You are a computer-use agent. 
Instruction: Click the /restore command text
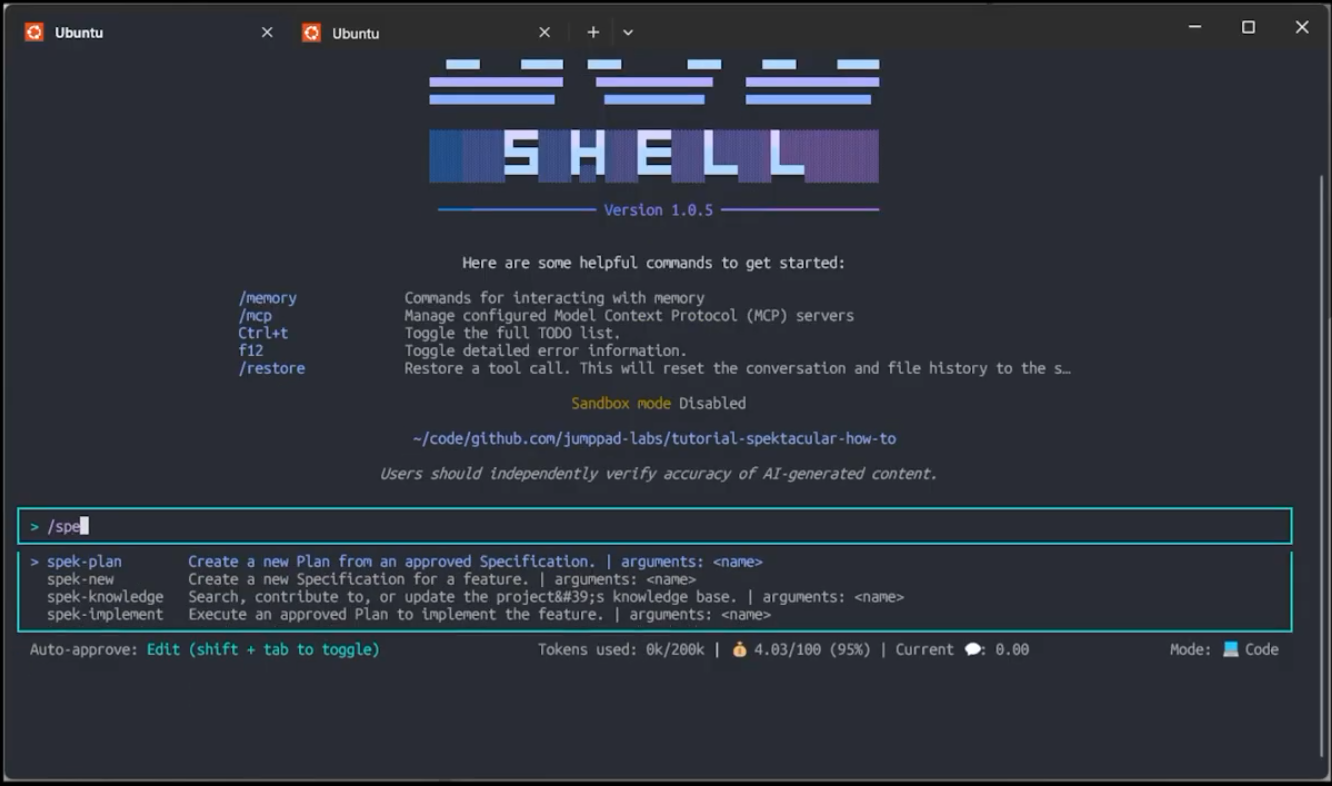click(271, 368)
